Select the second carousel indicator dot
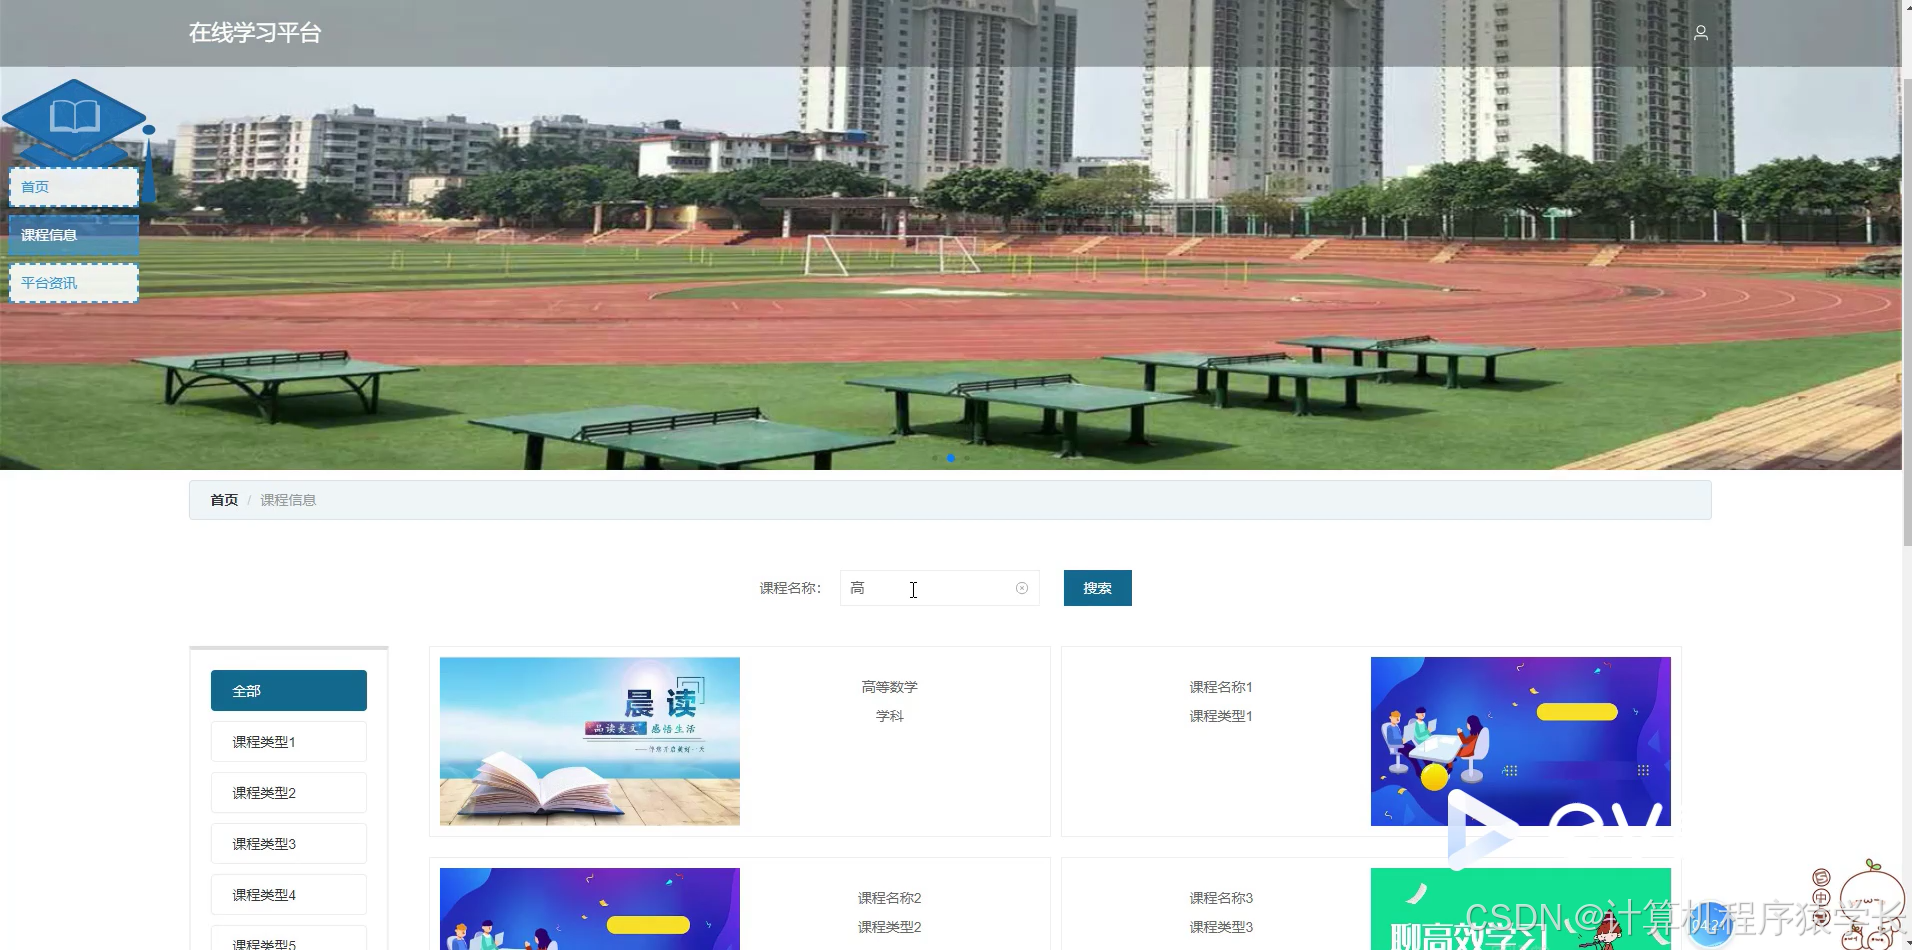 [x=951, y=458]
